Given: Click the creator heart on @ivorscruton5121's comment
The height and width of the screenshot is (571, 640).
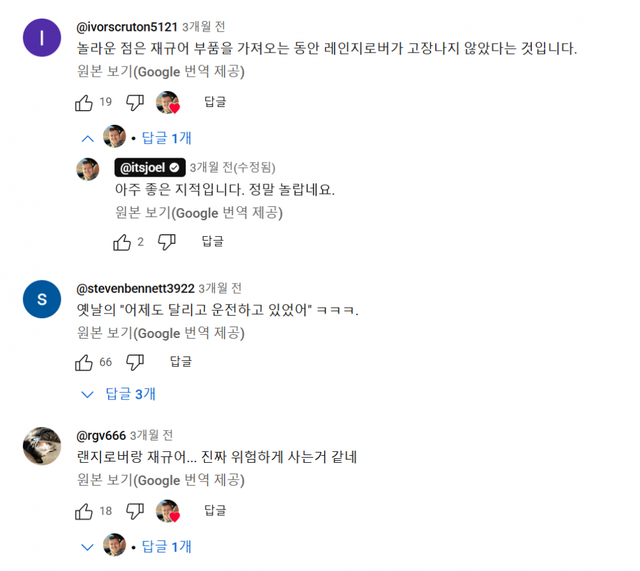Looking at the screenshot, I should (167, 102).
